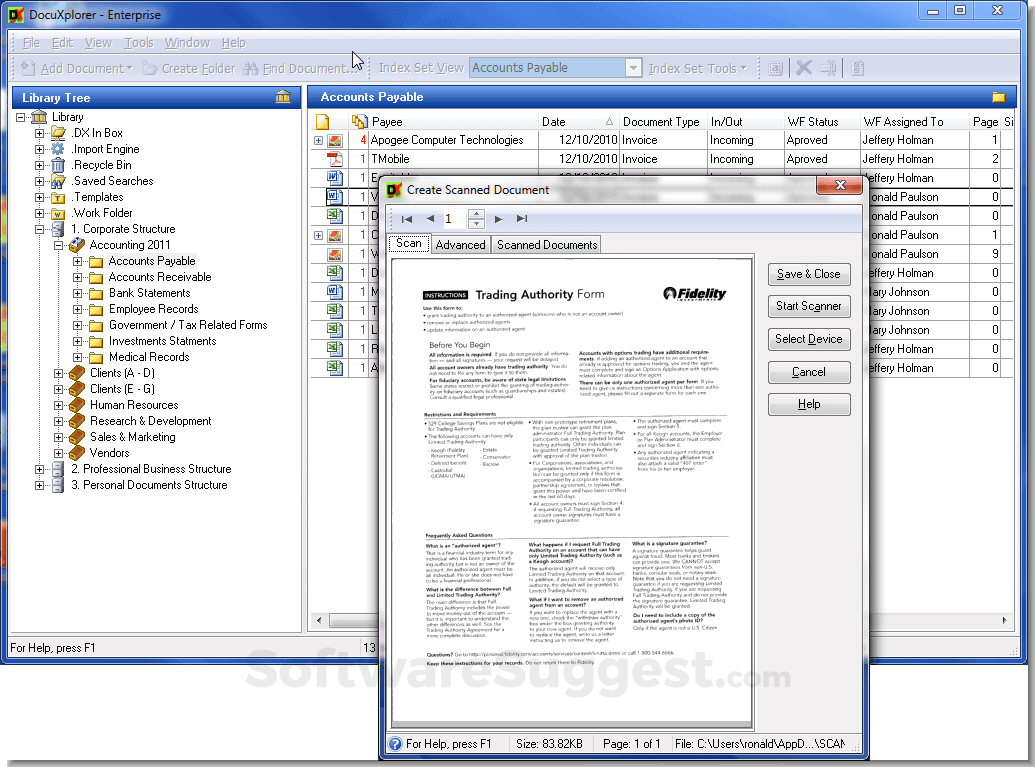This screenshot has width=1035, height=767.
Task: Sort records by clicking the Date column header
Action: click(553, 121)
